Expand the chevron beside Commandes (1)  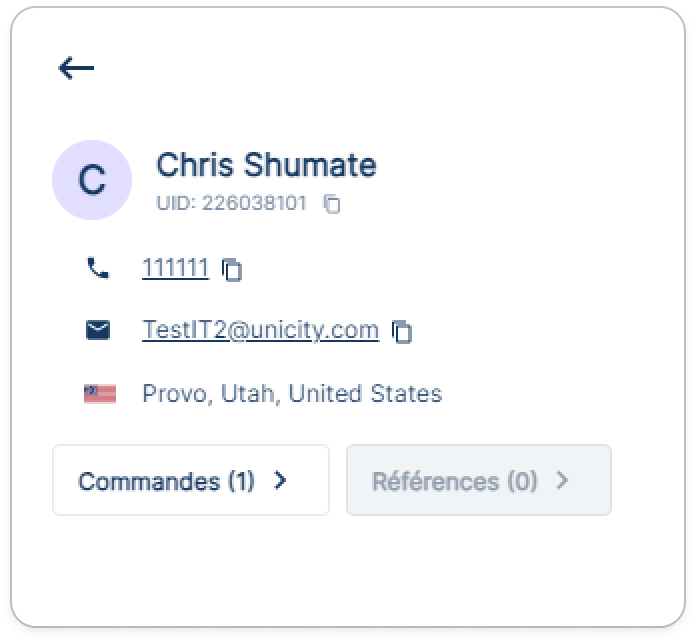pyautogui.click(x=280, y=481)
